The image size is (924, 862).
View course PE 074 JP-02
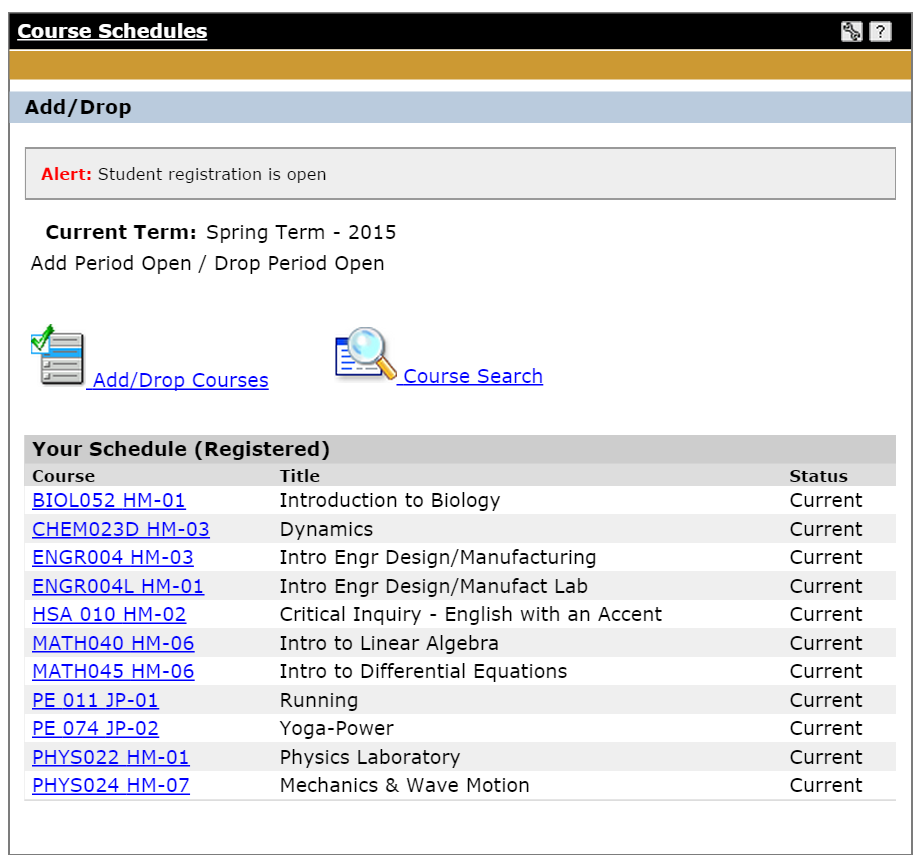95,729
